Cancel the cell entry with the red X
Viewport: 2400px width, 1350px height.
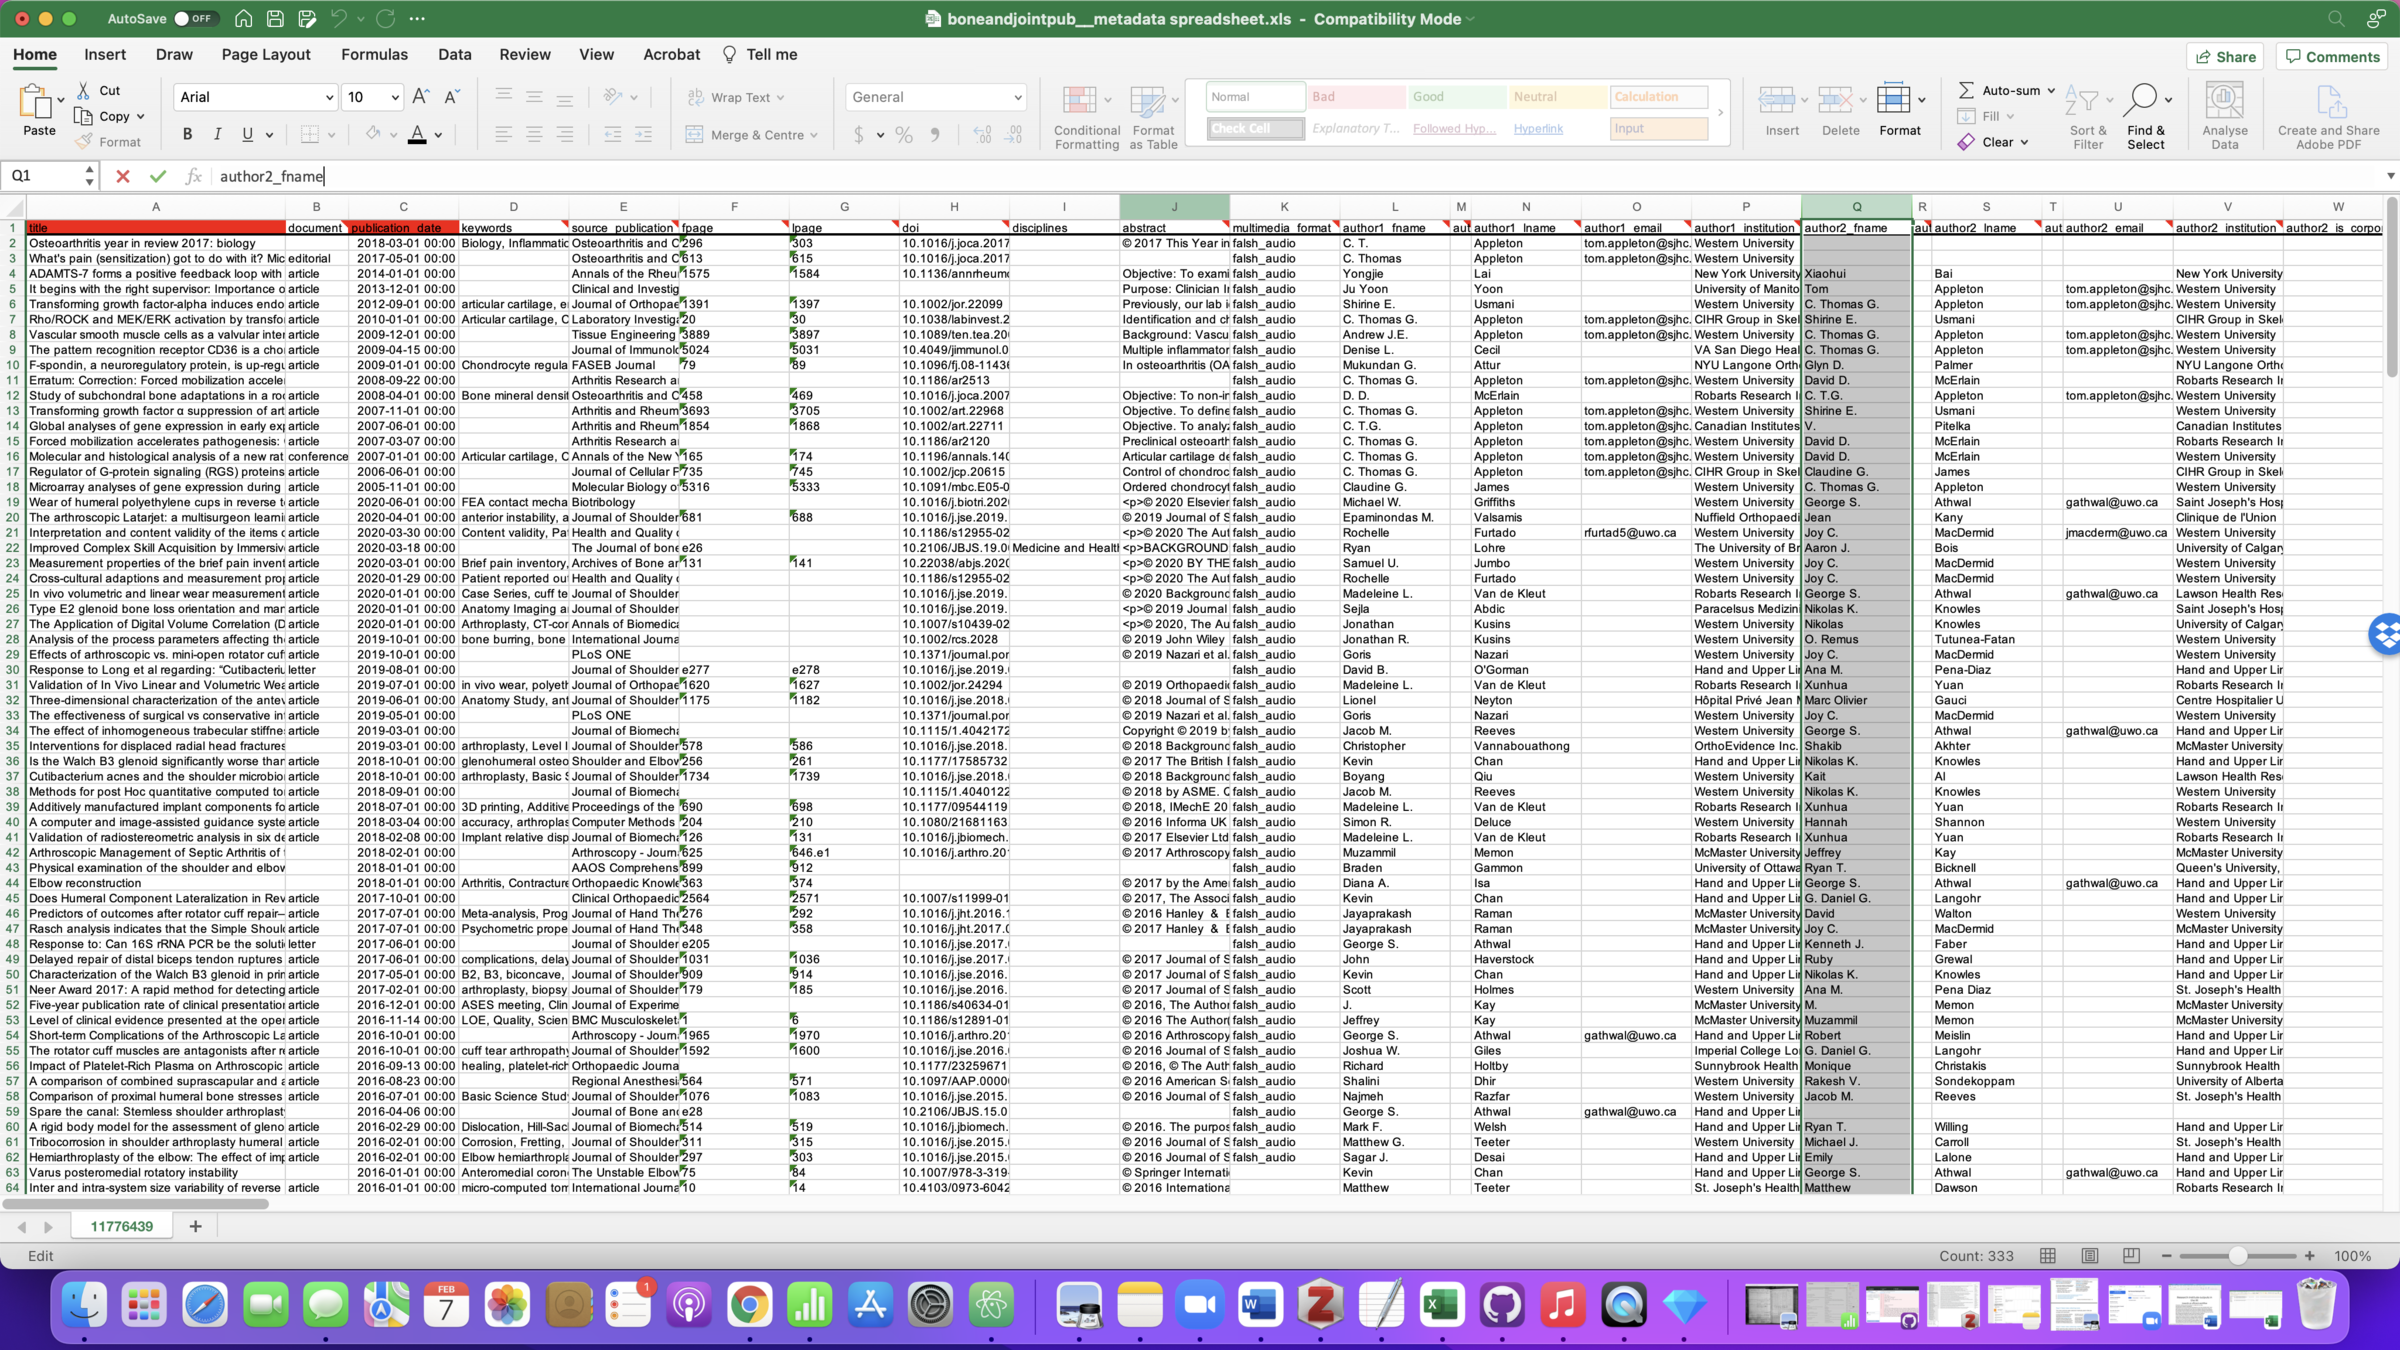point(122,176)
